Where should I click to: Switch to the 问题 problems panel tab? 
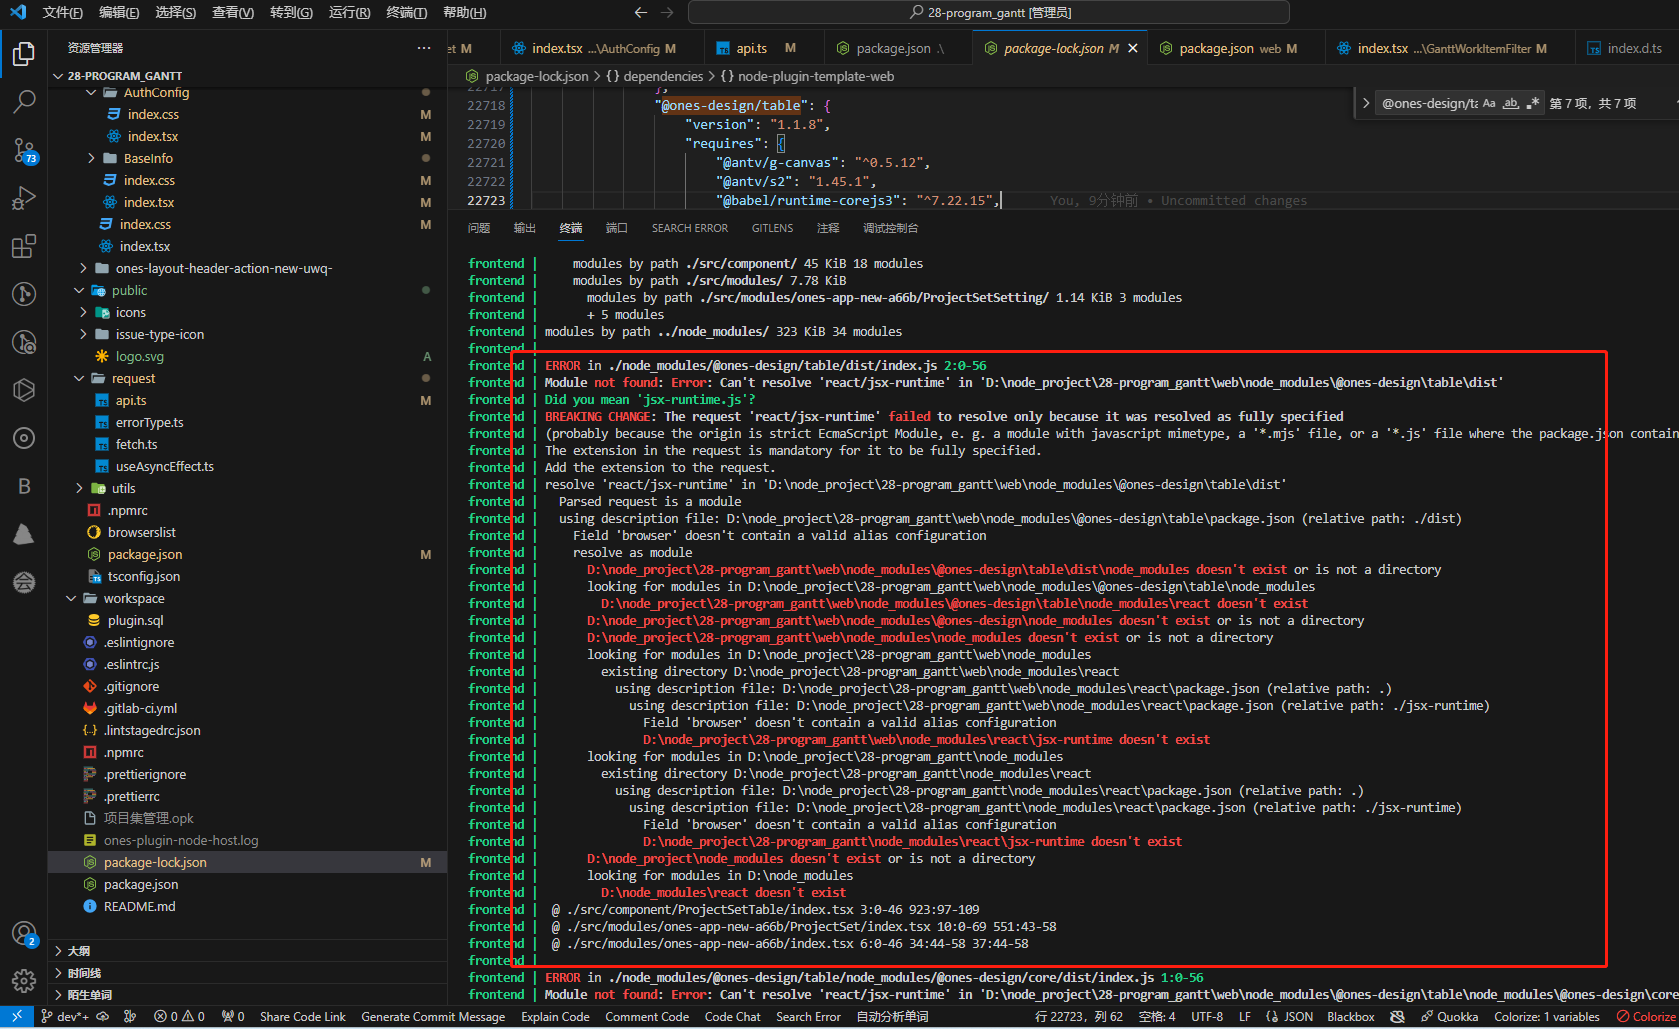pos(479,228)
